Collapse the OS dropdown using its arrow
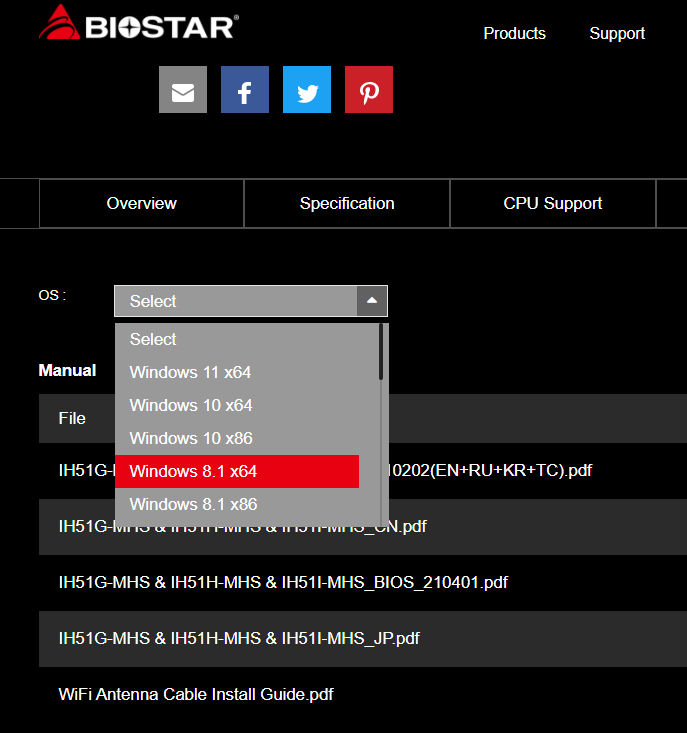 (372, 301)
